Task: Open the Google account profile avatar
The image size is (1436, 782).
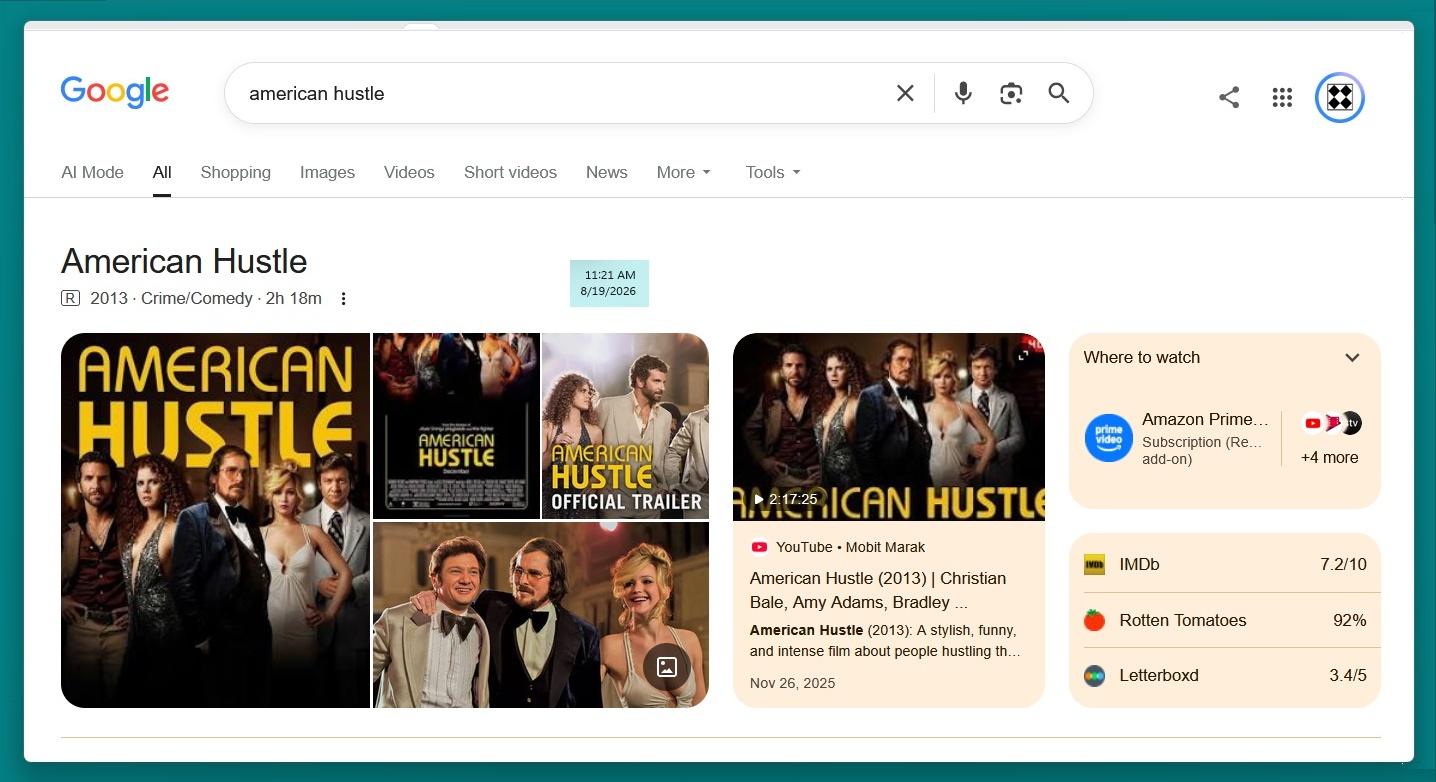Action: coord(1340,97)
